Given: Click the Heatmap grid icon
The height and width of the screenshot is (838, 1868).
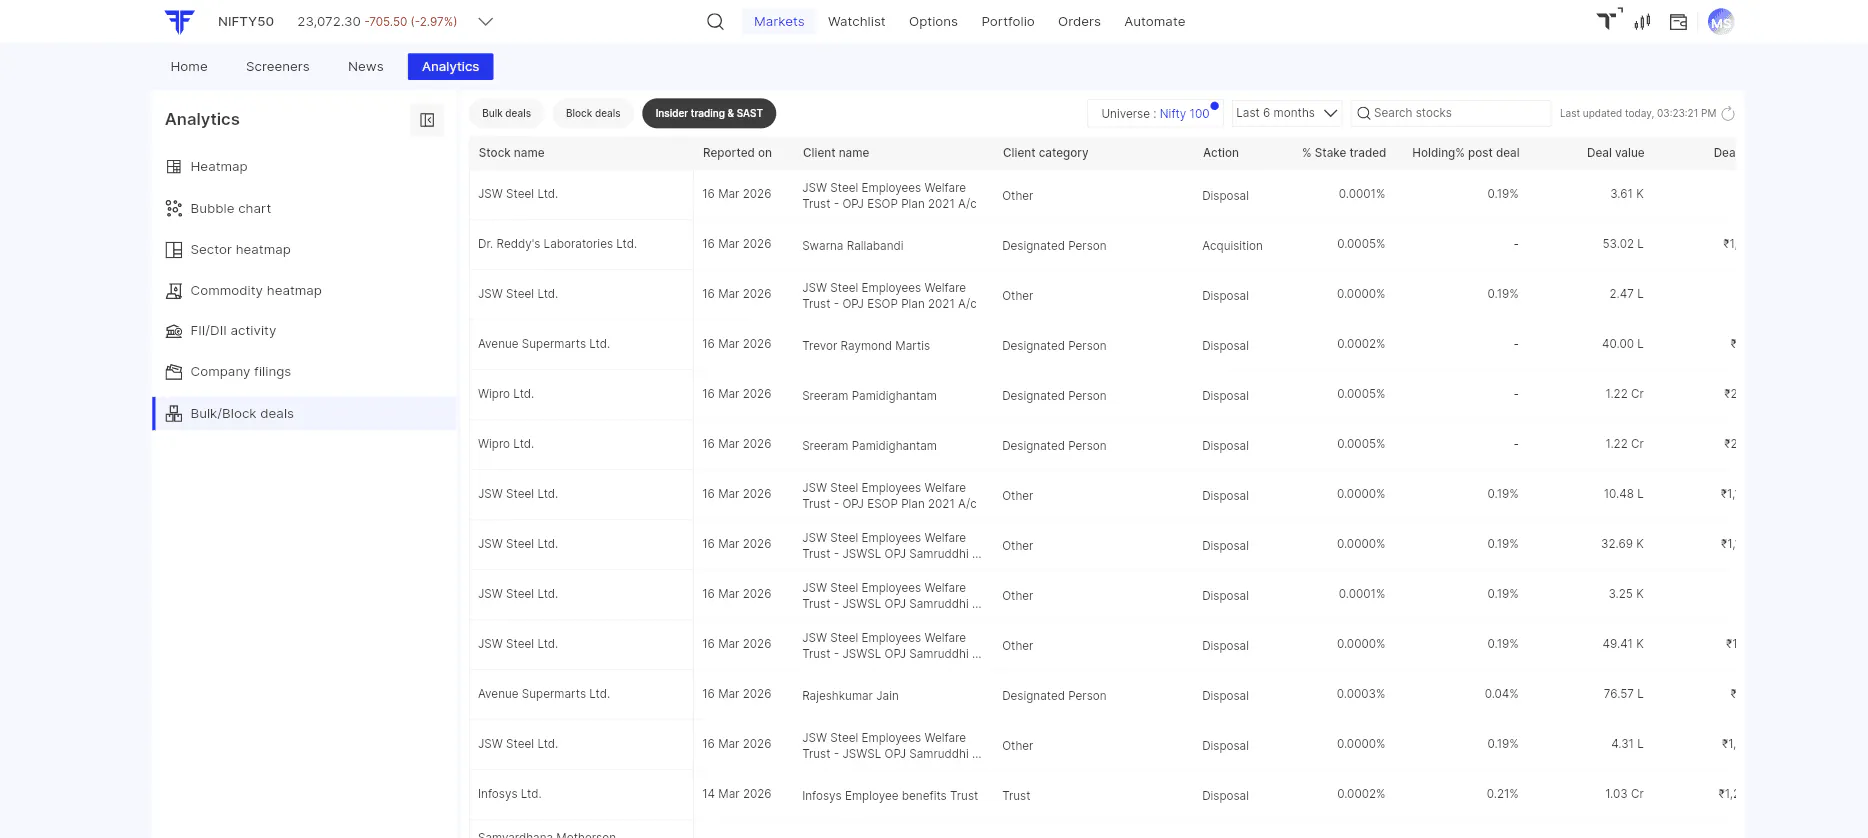Looking at the screenshot, I should point(174,167).
